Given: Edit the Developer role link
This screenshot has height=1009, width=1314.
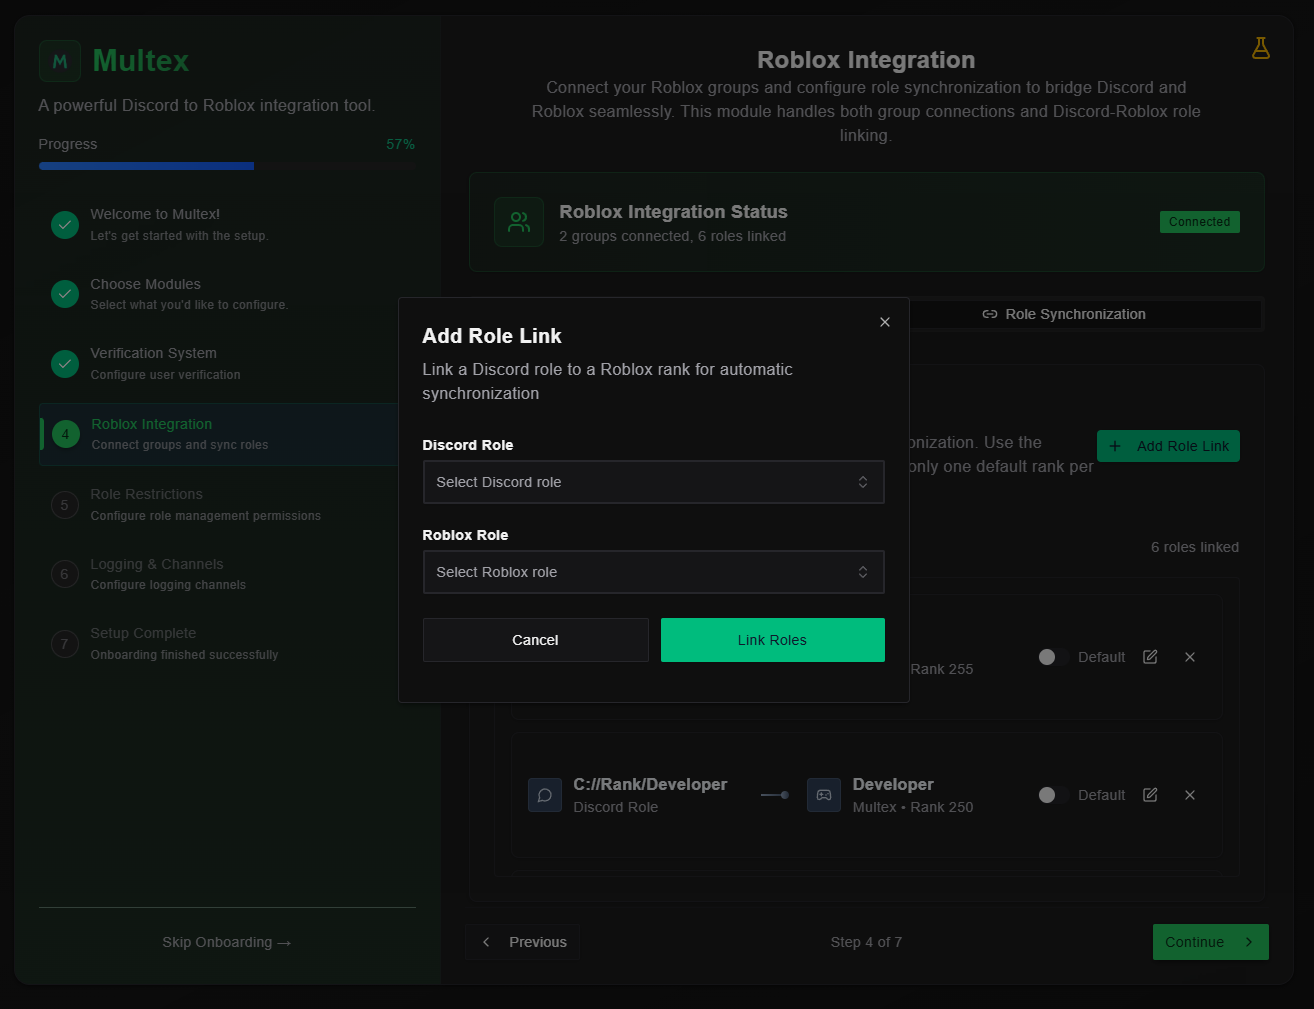Looking at the screenshot, I should pos(1150,795).
